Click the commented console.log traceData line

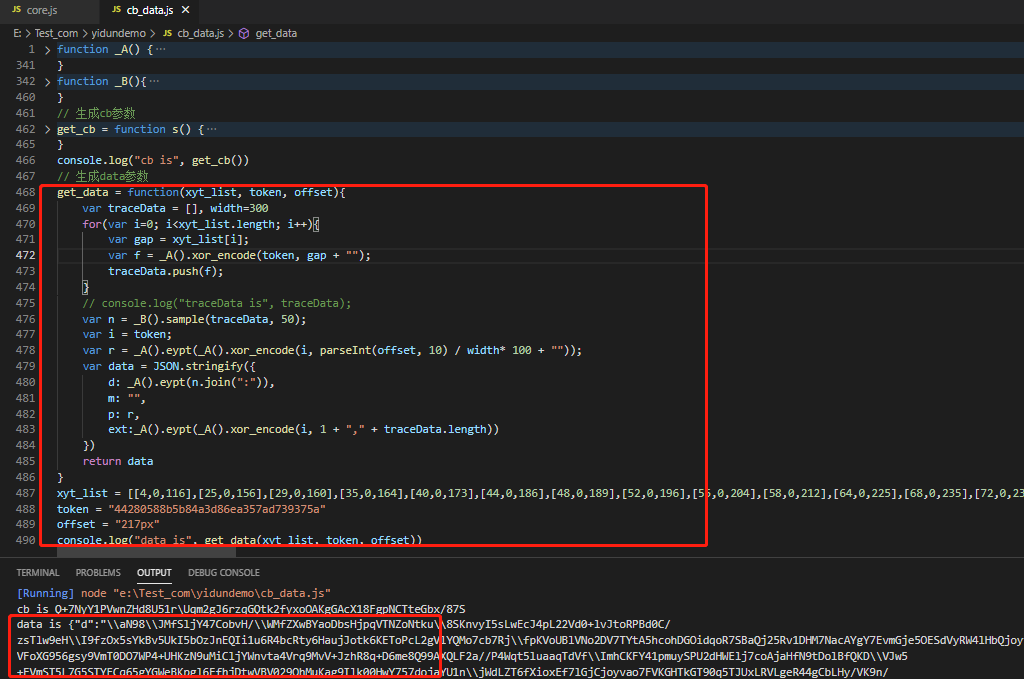pyautogui.click(x=217, y=303)
